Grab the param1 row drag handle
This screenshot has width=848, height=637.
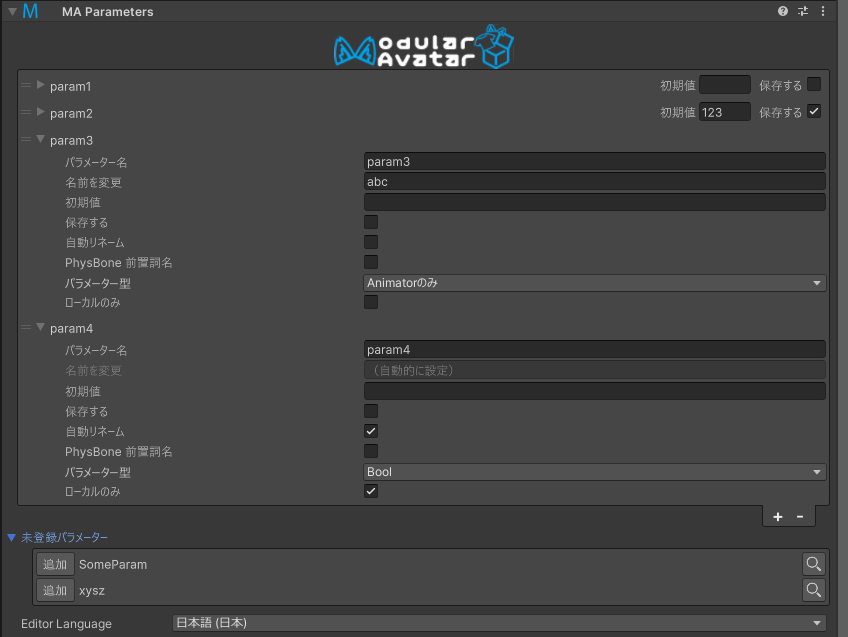coord(26,85)
